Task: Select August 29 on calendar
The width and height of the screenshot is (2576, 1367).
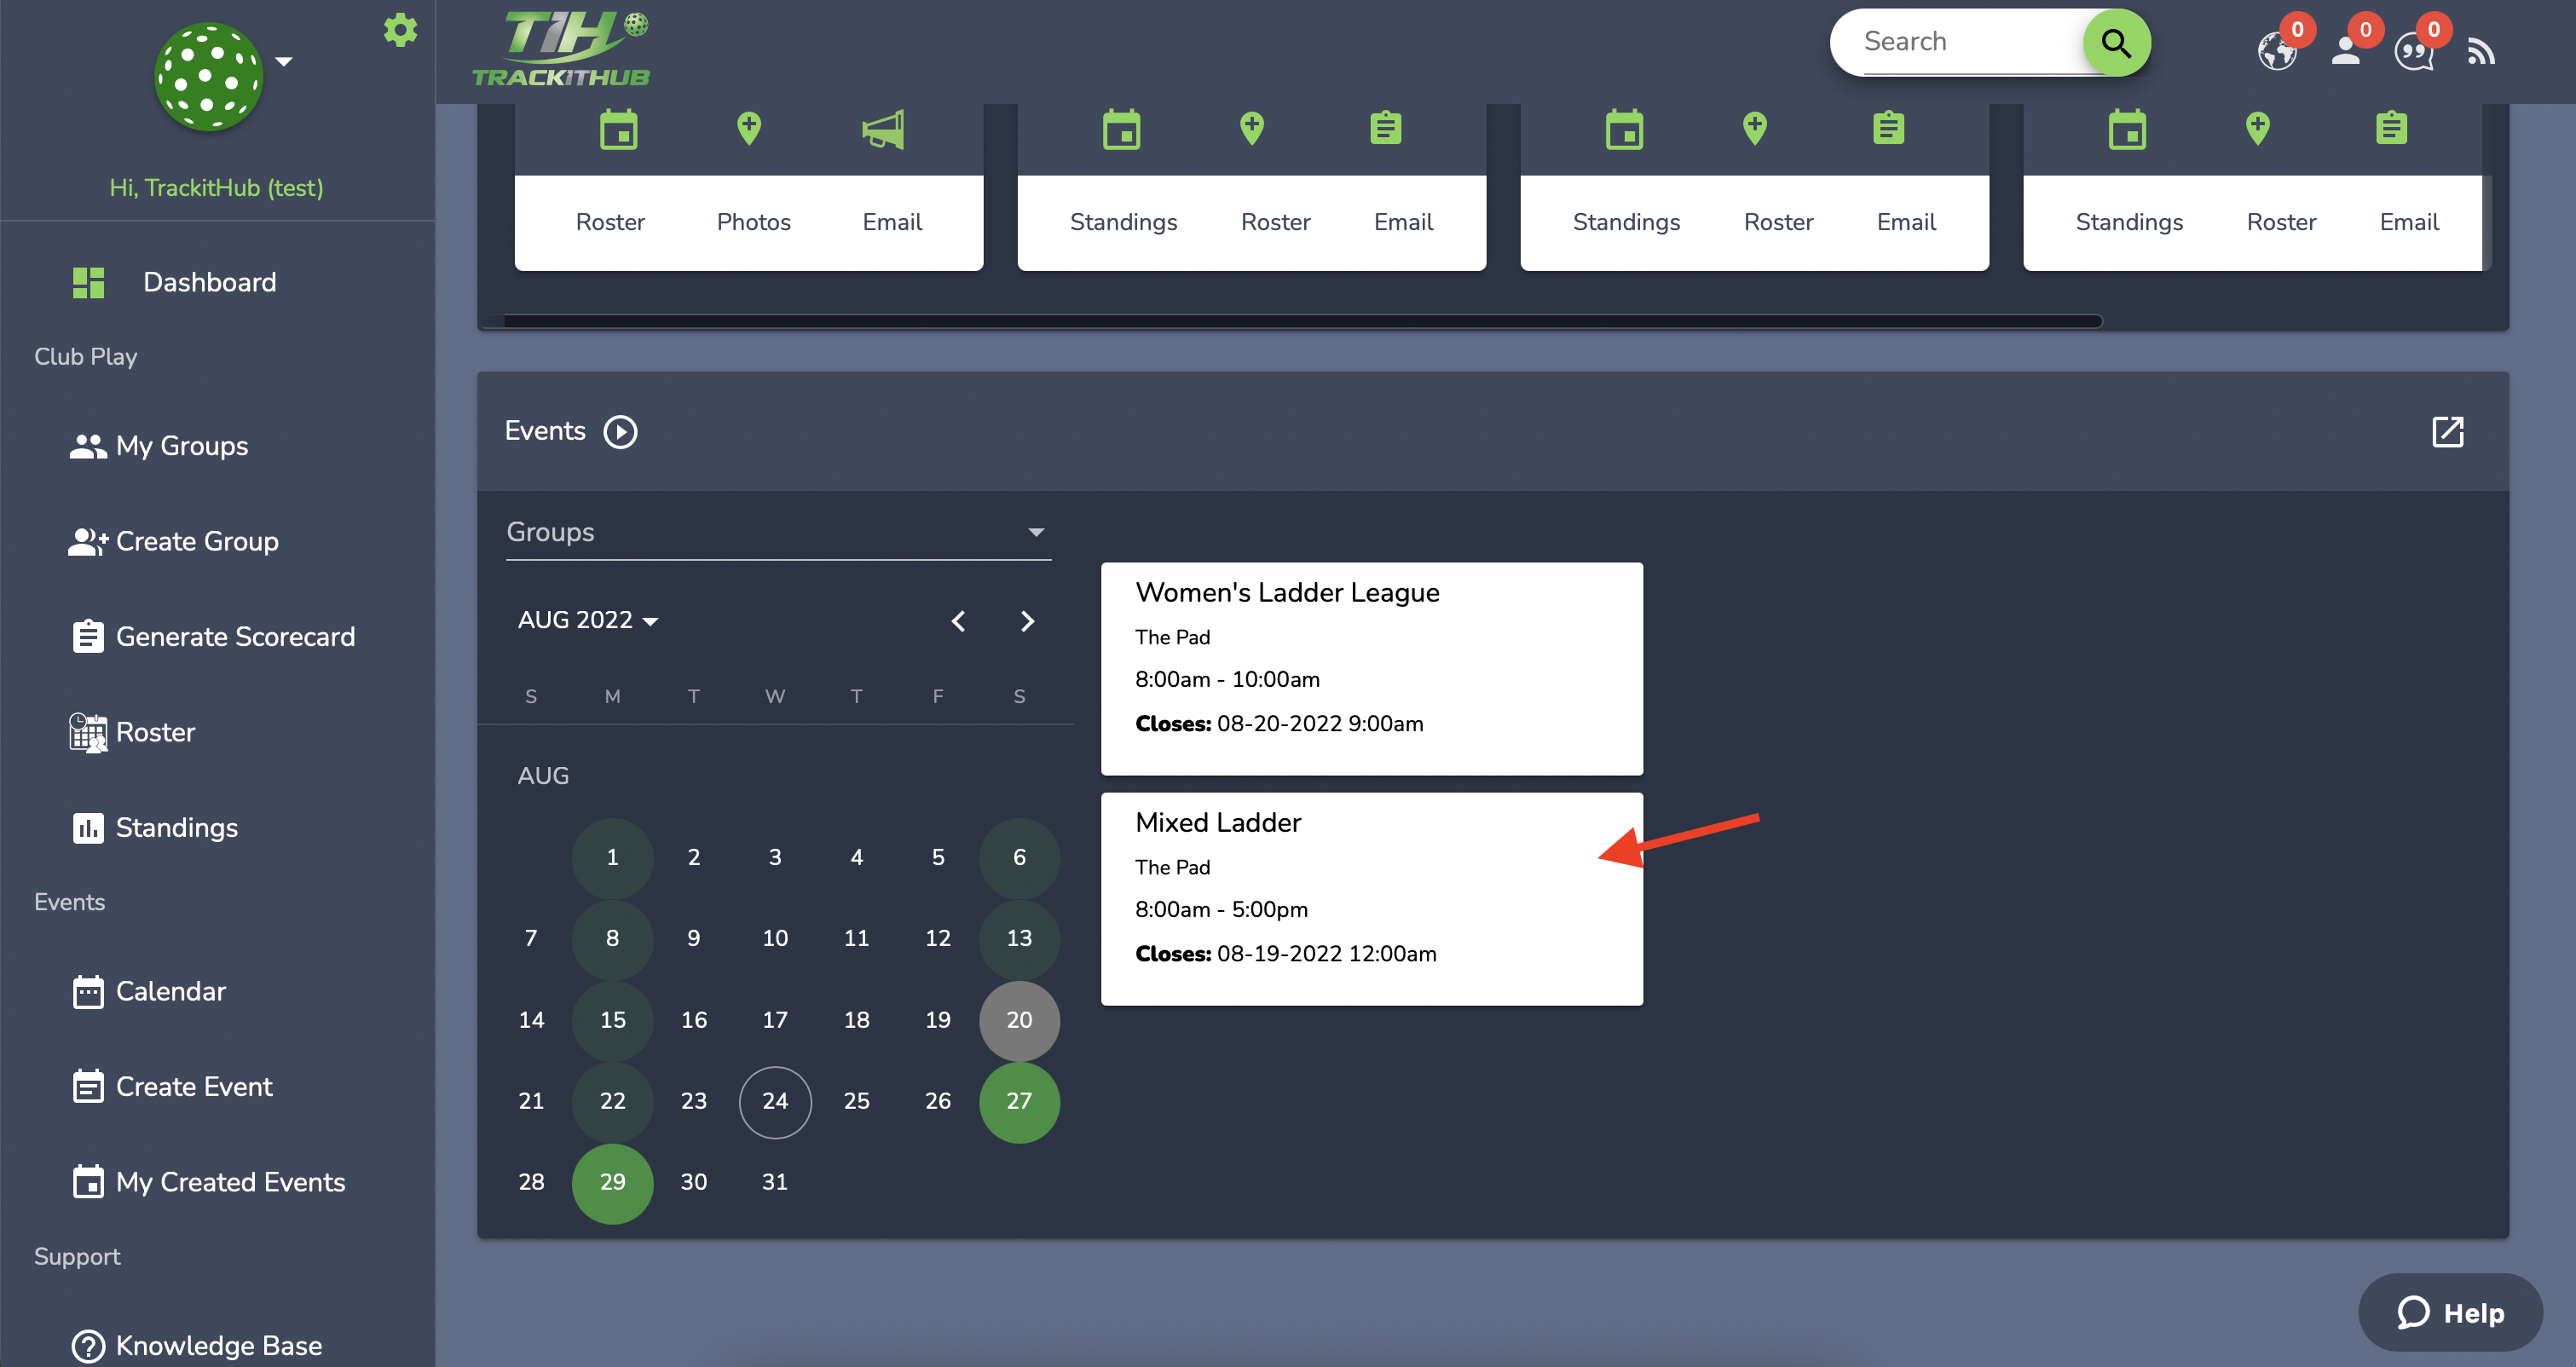Action: [612, 1183]
